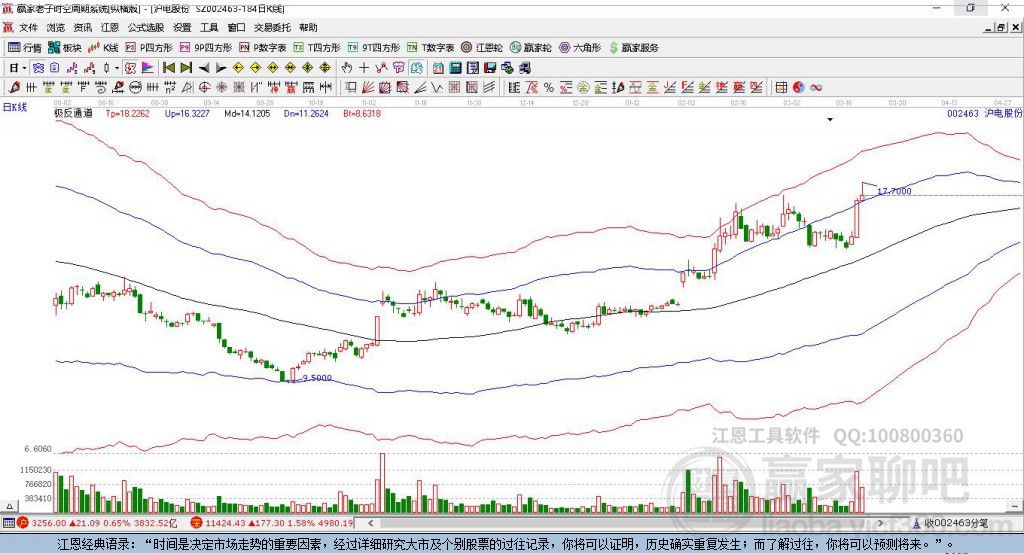Open the T四方形 time square

tap(317, 48)
